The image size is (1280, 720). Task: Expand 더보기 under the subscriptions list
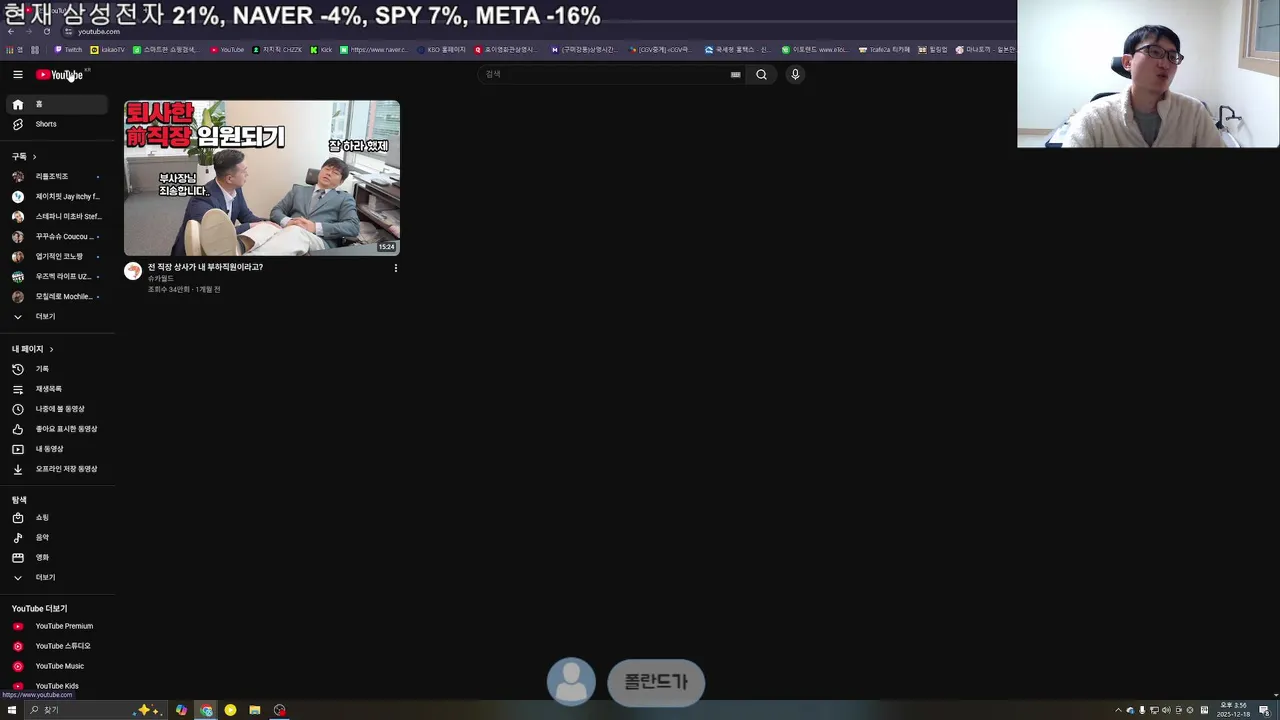click(57, 316)
